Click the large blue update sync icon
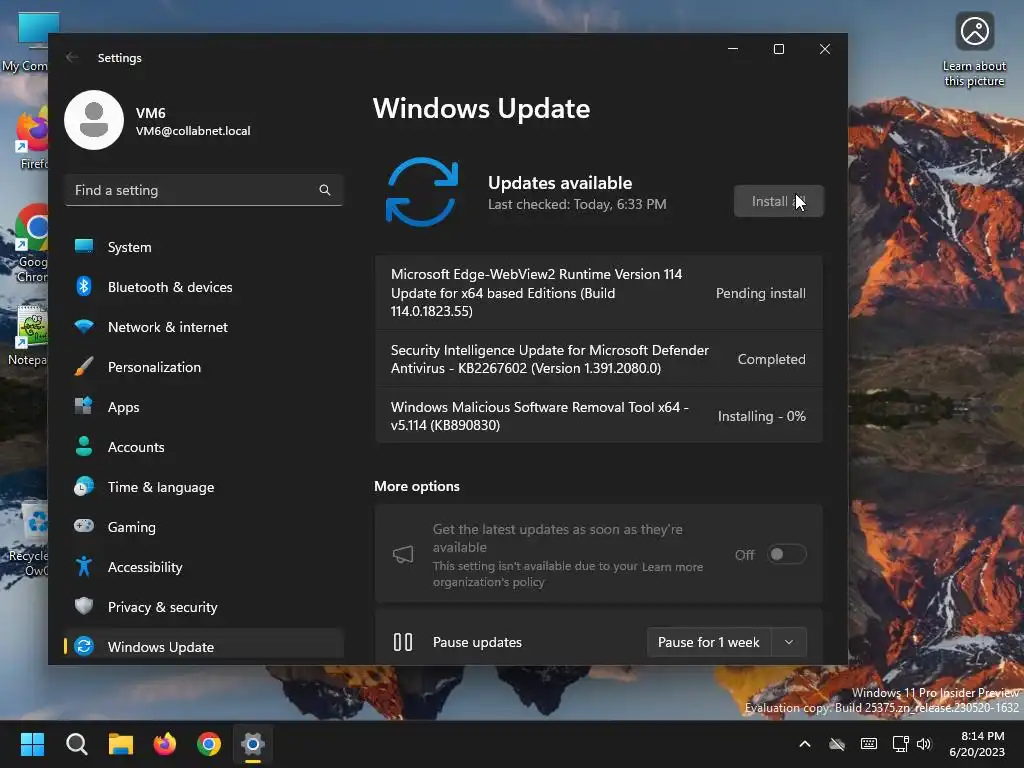 [422, 192]
